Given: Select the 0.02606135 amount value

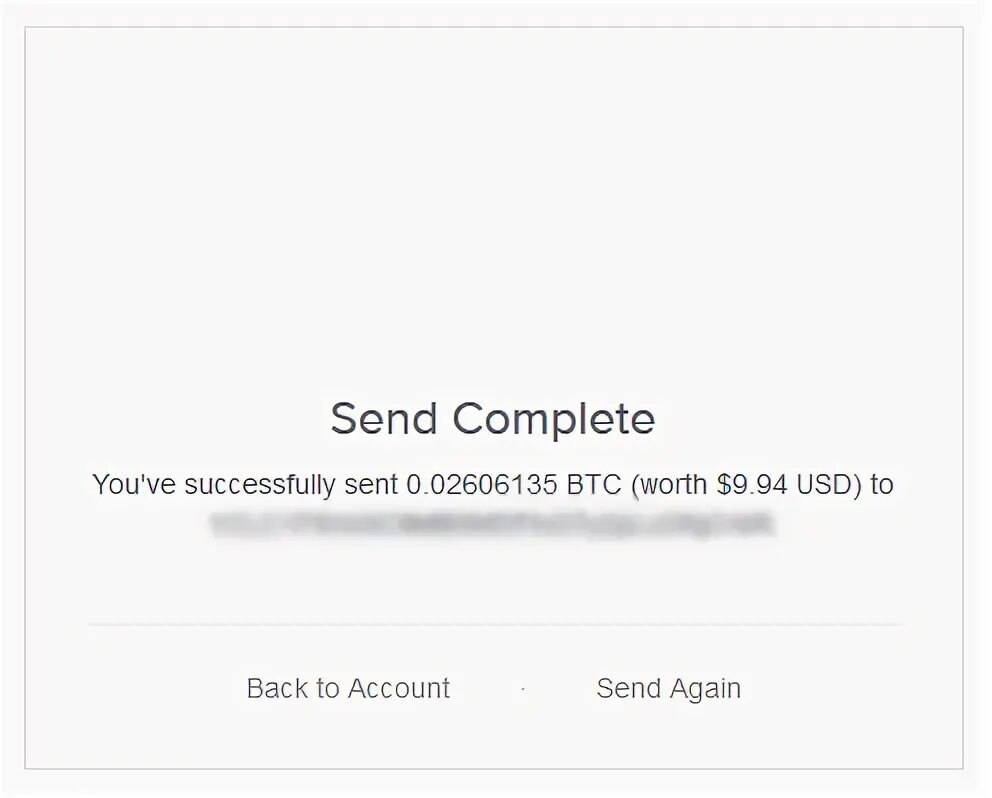Looking at the screenshot, I should coord(481,485).
